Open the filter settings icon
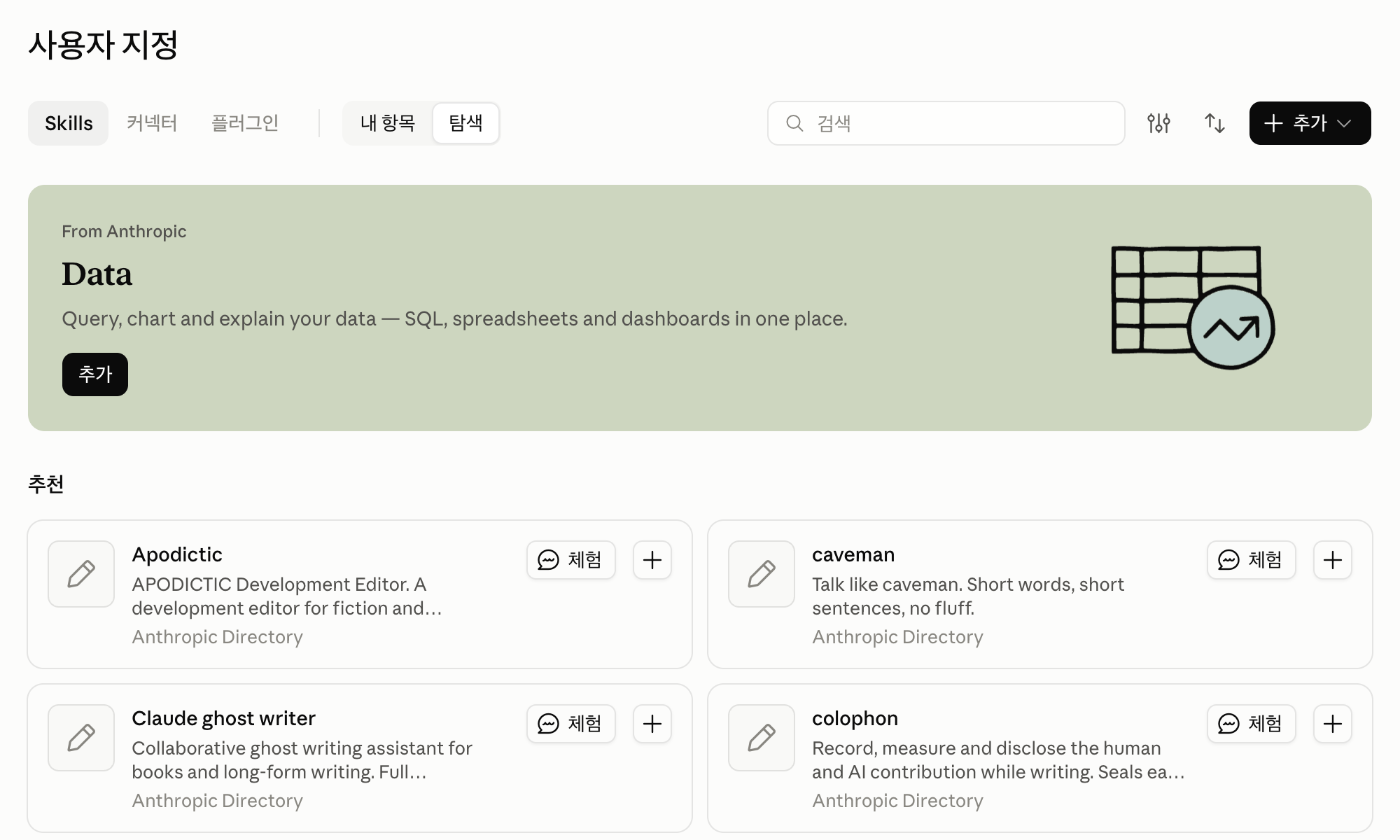Viewport: 1400px width, 840px height. (1159, 123)
